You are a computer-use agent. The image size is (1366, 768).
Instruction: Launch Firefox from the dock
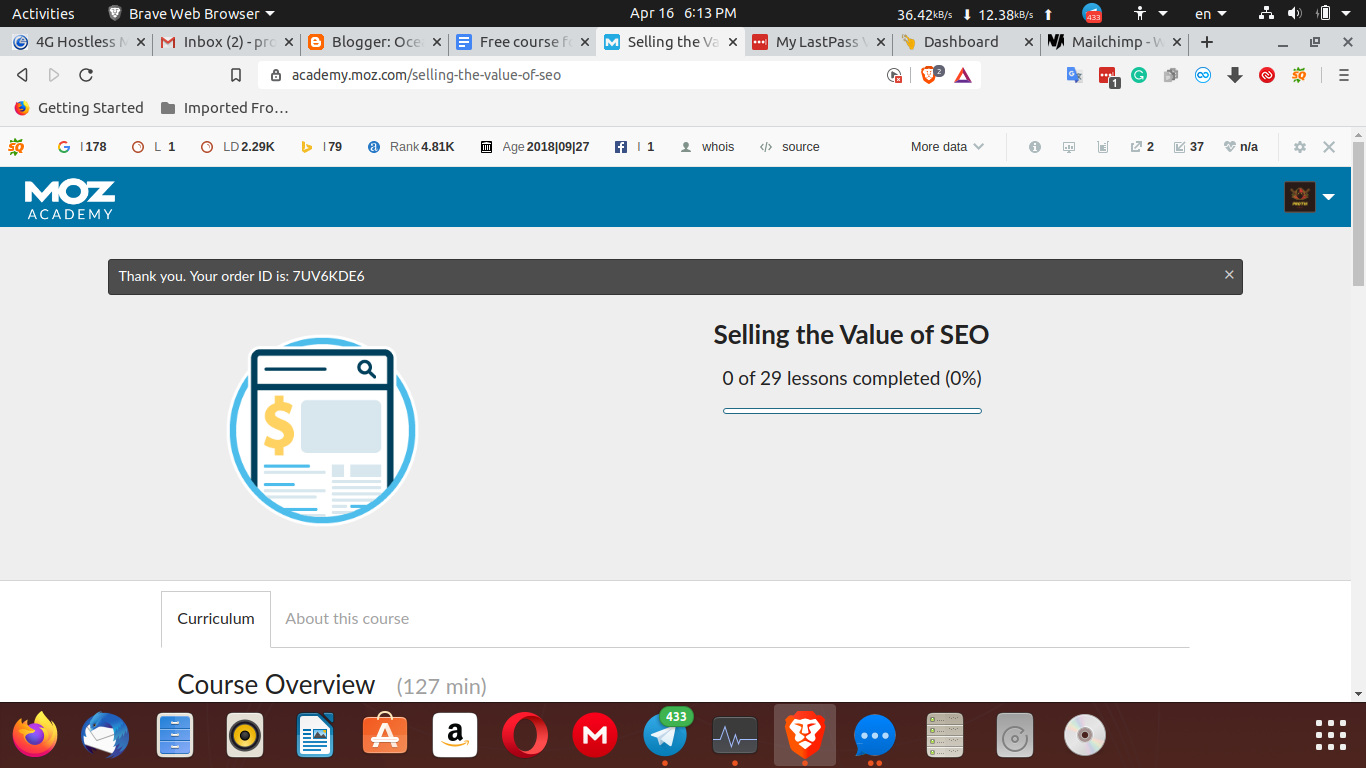point(35,737)
